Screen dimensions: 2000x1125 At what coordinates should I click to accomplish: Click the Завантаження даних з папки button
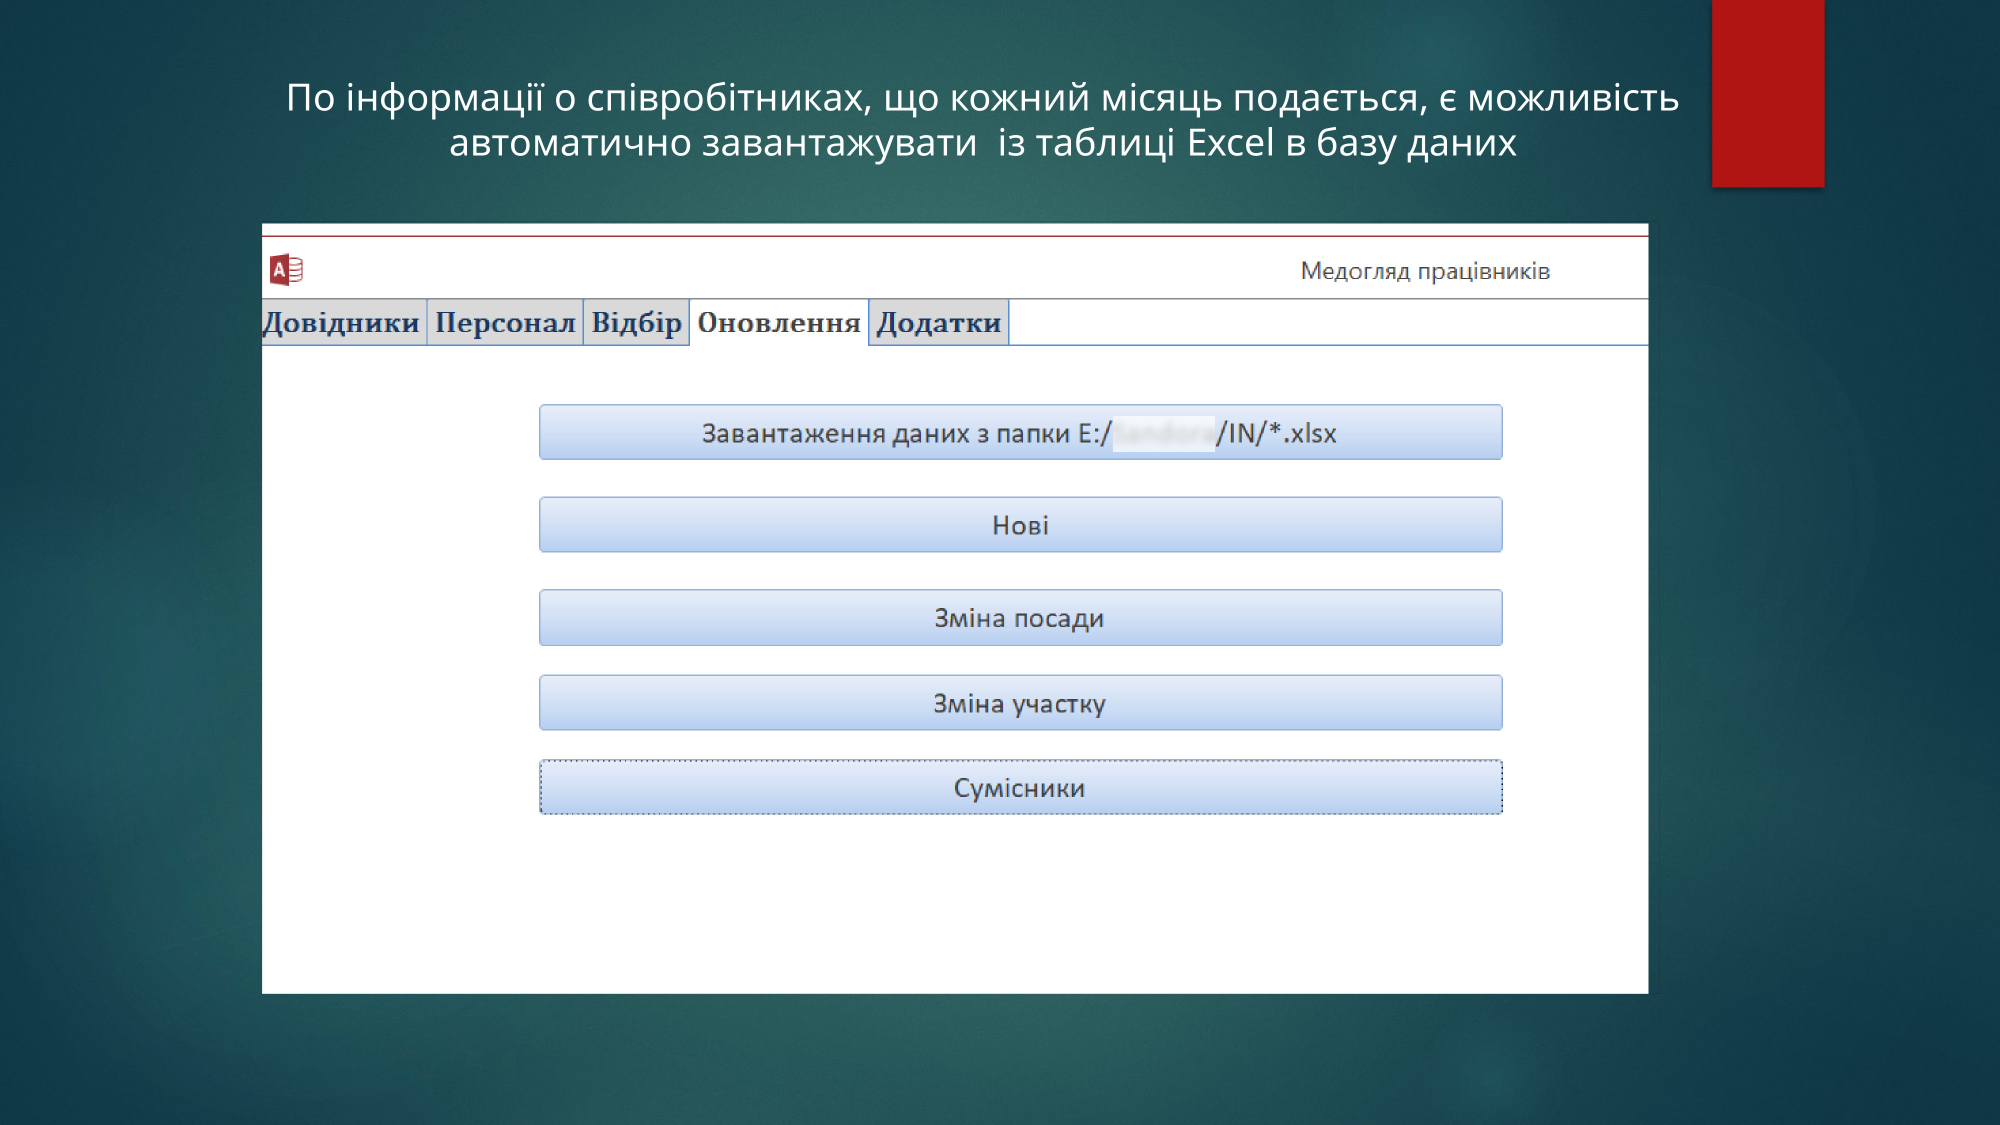(x=1020, y=432)
